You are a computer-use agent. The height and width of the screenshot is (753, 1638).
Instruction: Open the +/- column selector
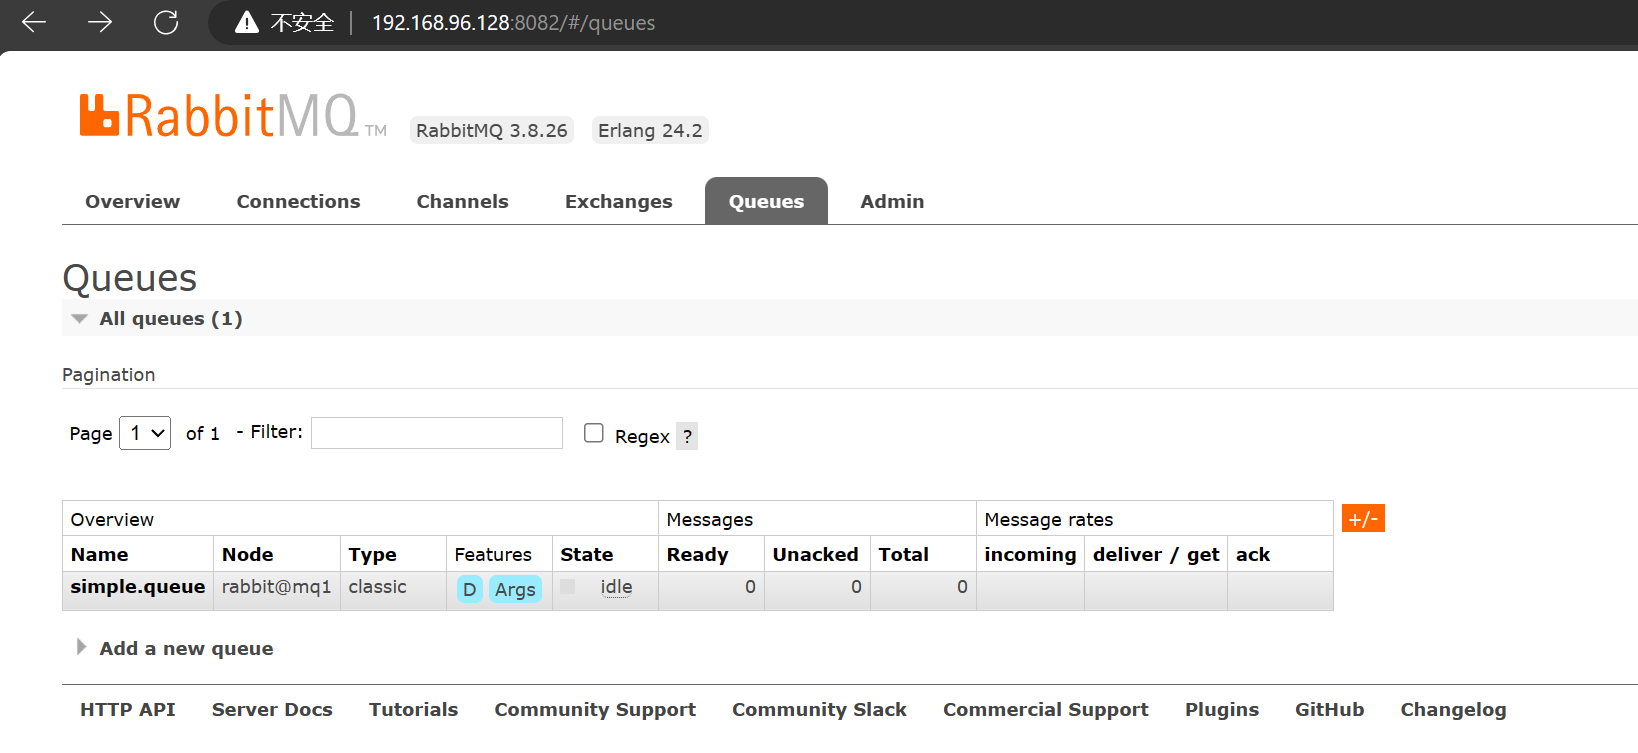pyautogui.click(x=1363, y=518)
